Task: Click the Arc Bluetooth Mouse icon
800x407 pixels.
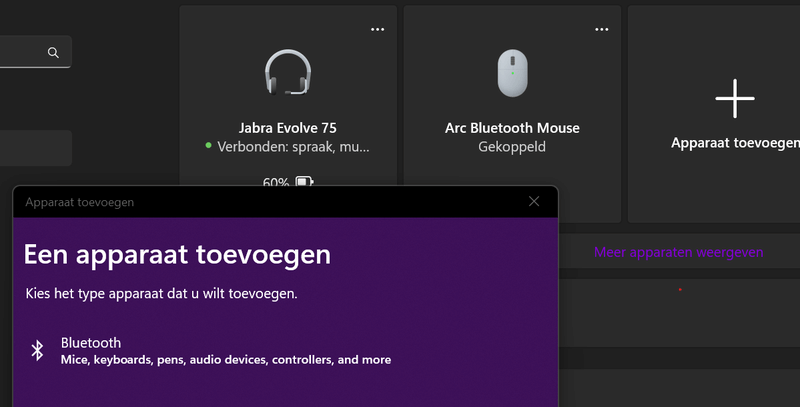Action: (x=512, y=73)
